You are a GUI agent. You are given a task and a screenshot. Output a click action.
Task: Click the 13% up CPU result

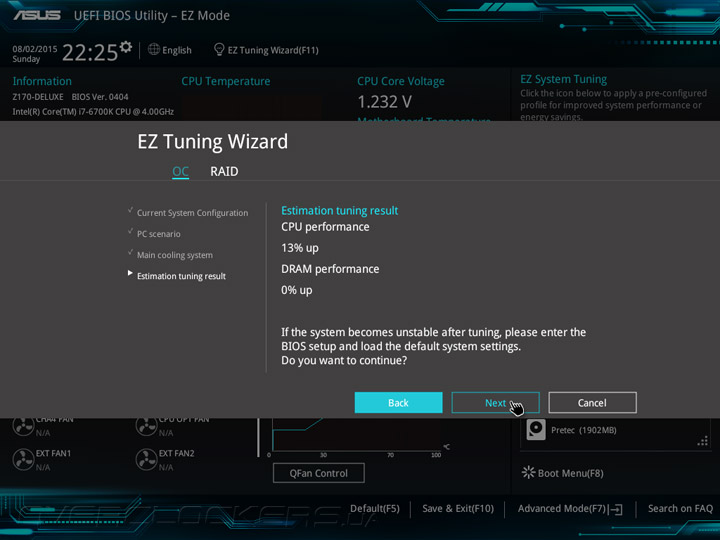(300, 248)
